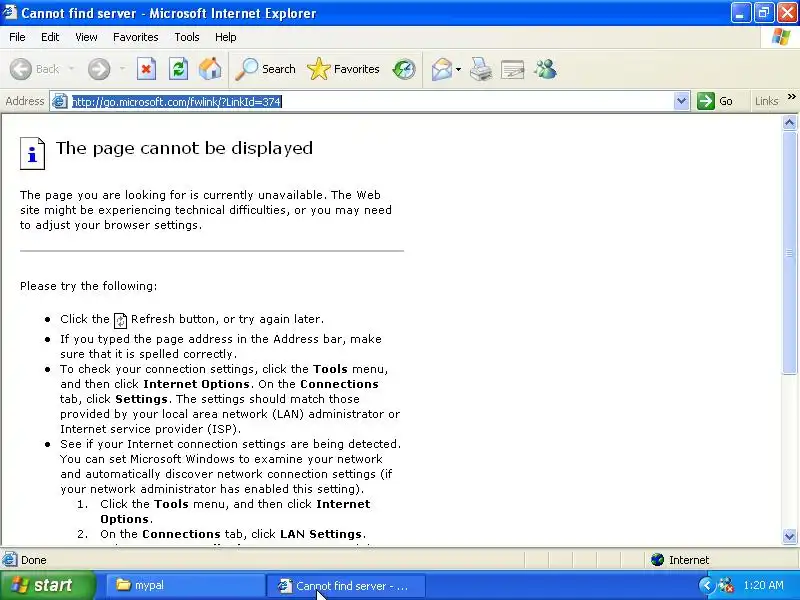This screenshot has height=600, width=800.
Task: Open the Edit menu
Action: pos(50,37)
